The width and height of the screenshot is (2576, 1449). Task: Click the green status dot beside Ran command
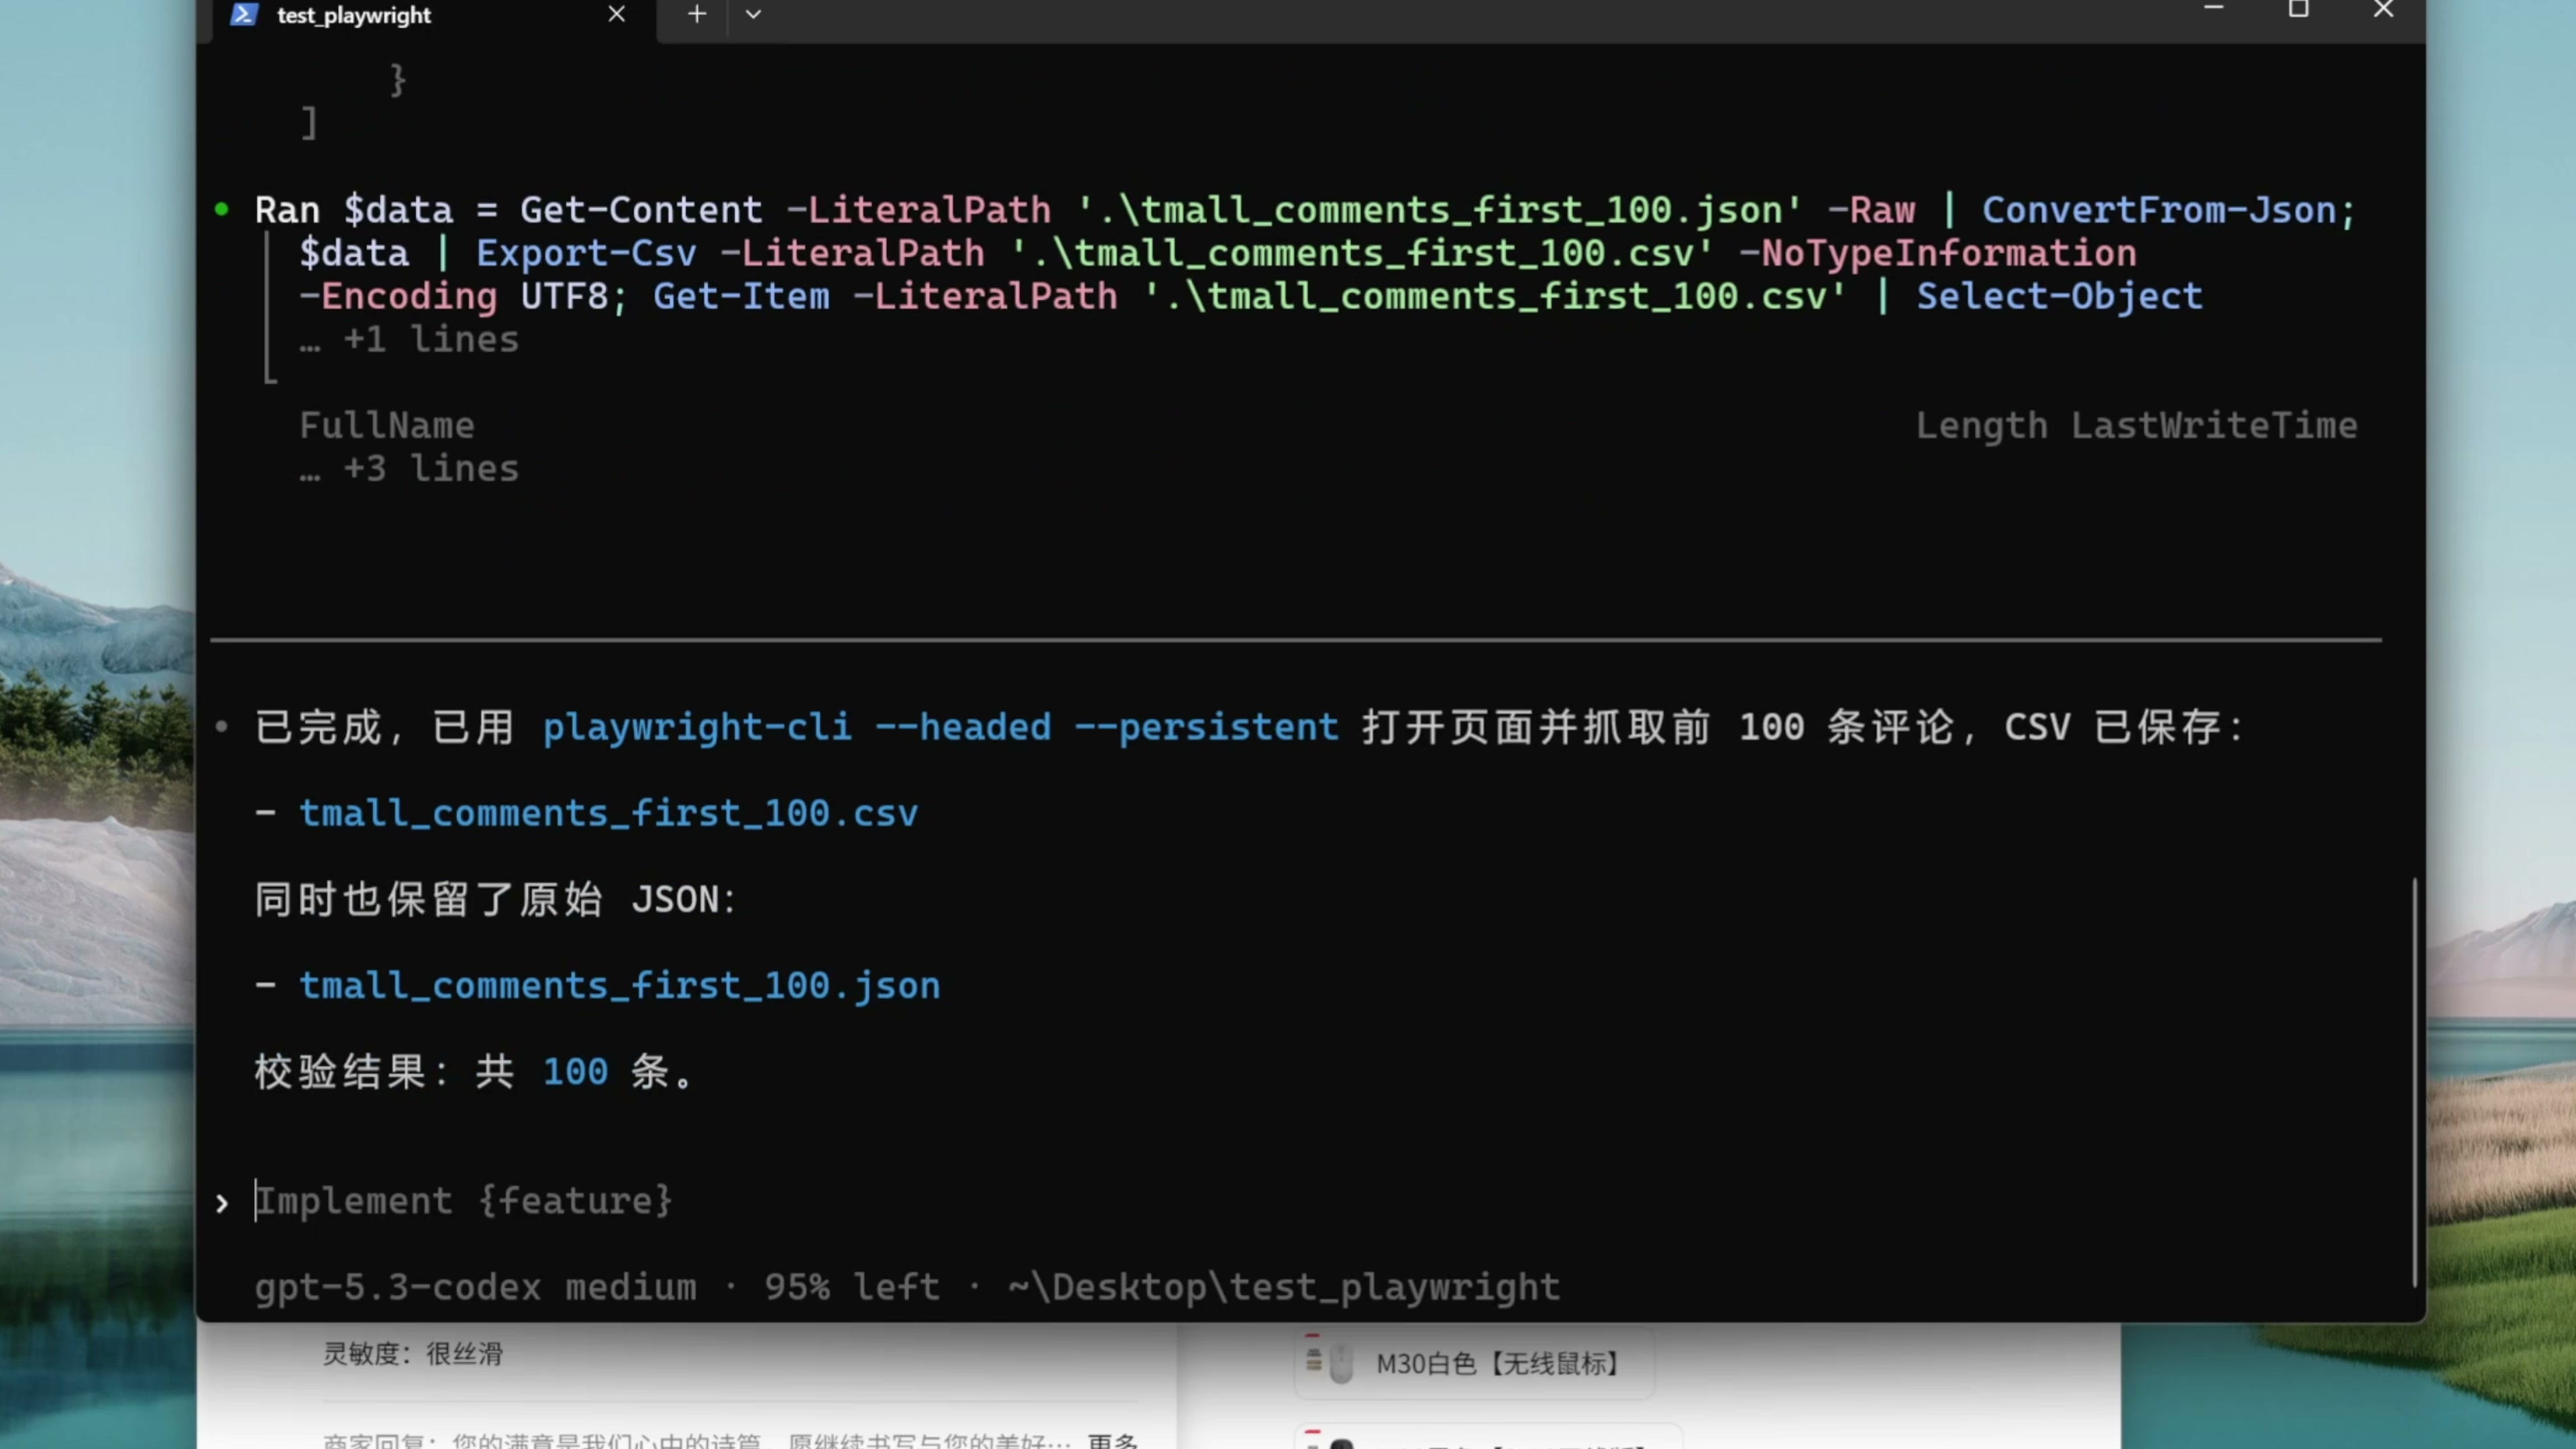[x=222, y=209]
